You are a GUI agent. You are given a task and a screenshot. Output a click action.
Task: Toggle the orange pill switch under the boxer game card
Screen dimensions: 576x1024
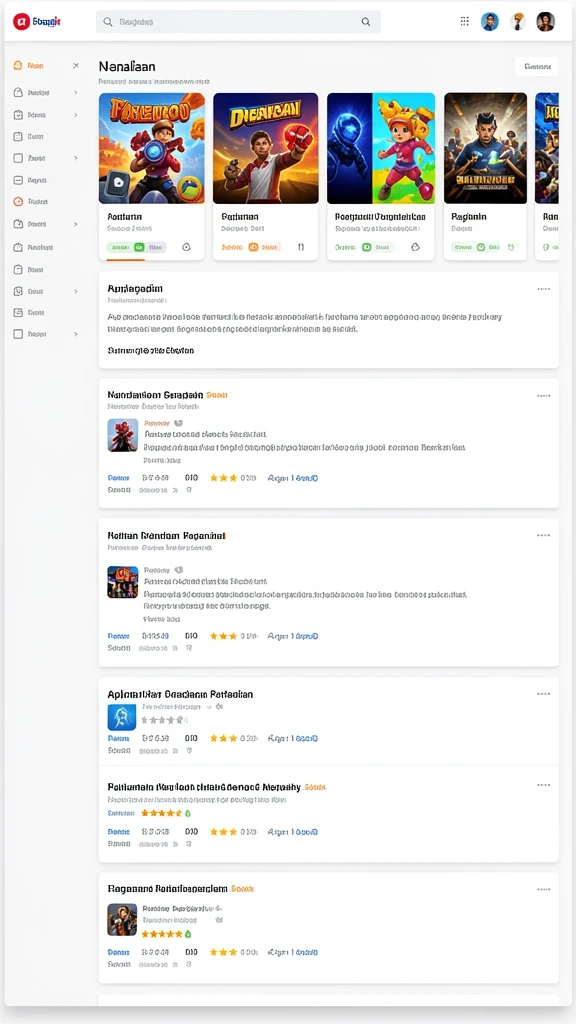point(251,248)
